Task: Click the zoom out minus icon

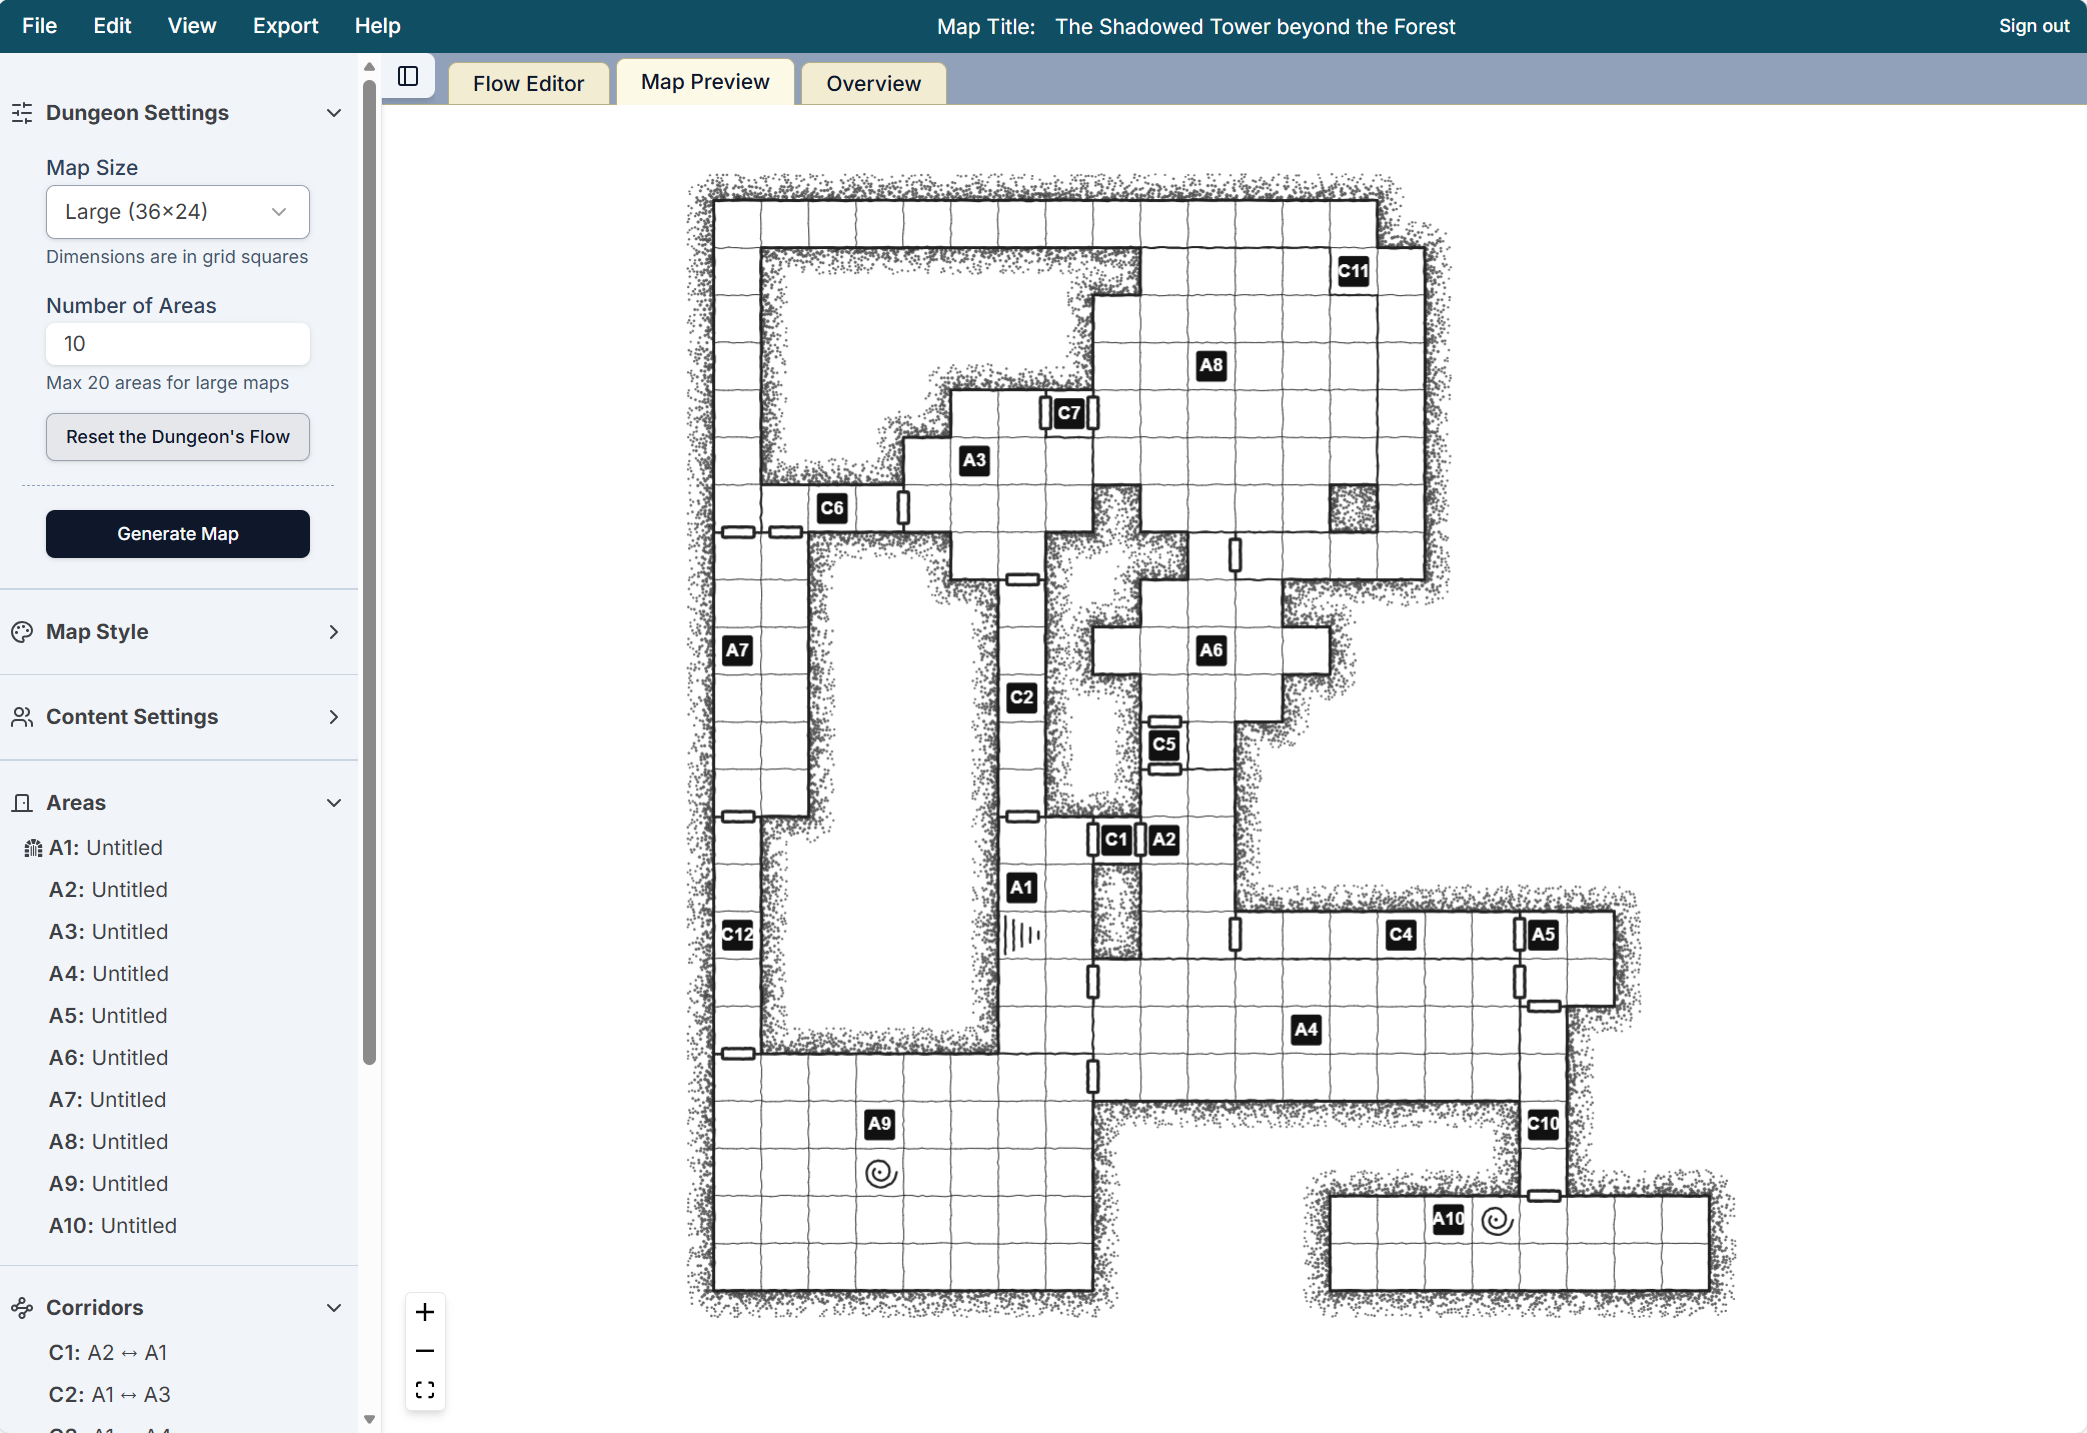Action: point(425,1351)
